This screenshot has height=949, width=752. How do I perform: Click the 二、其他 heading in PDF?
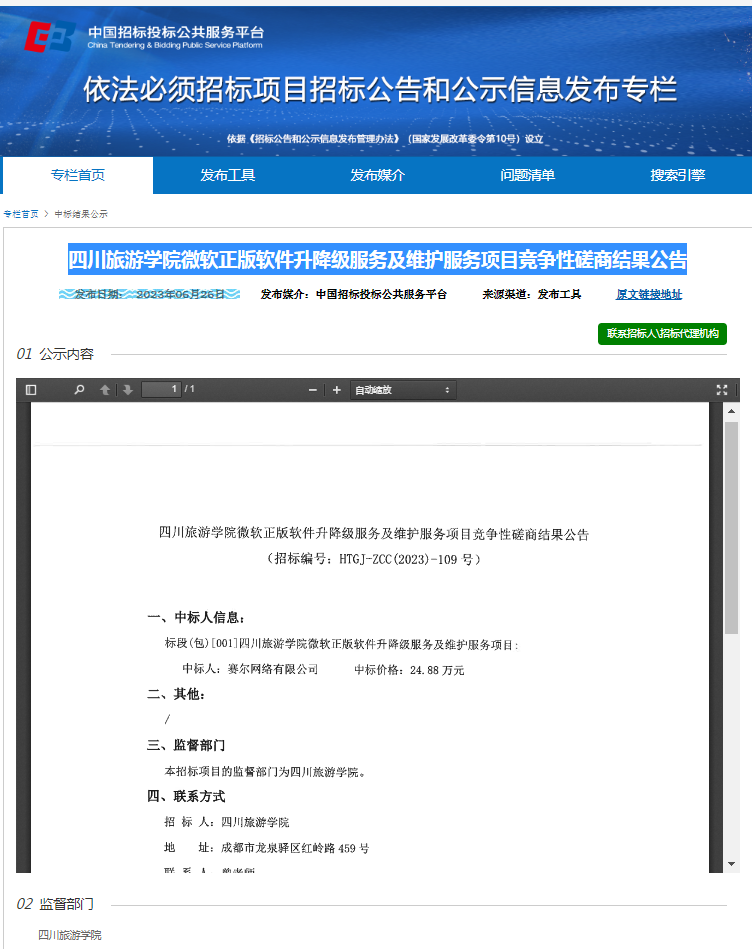coord(176,694)
